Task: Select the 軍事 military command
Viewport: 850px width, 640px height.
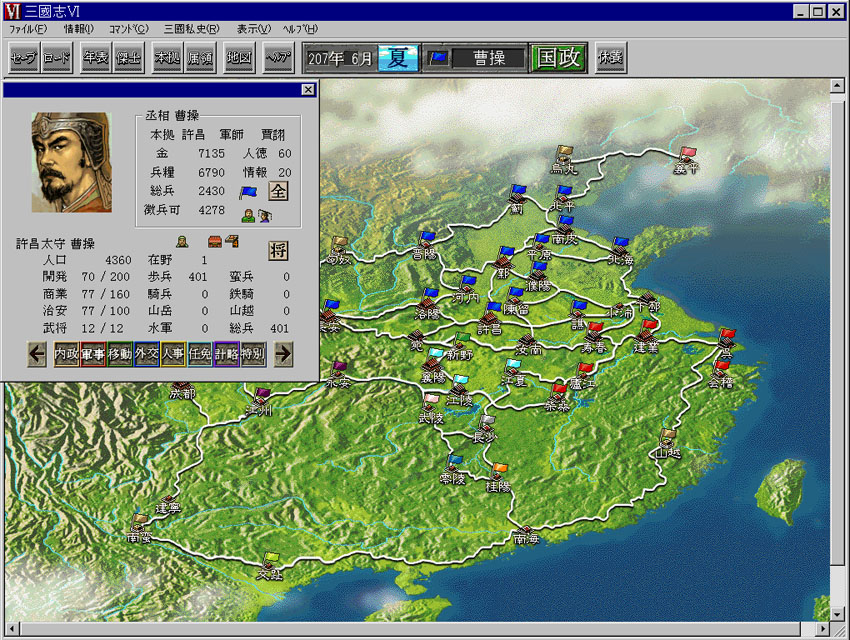Action: tap(93, 353)
